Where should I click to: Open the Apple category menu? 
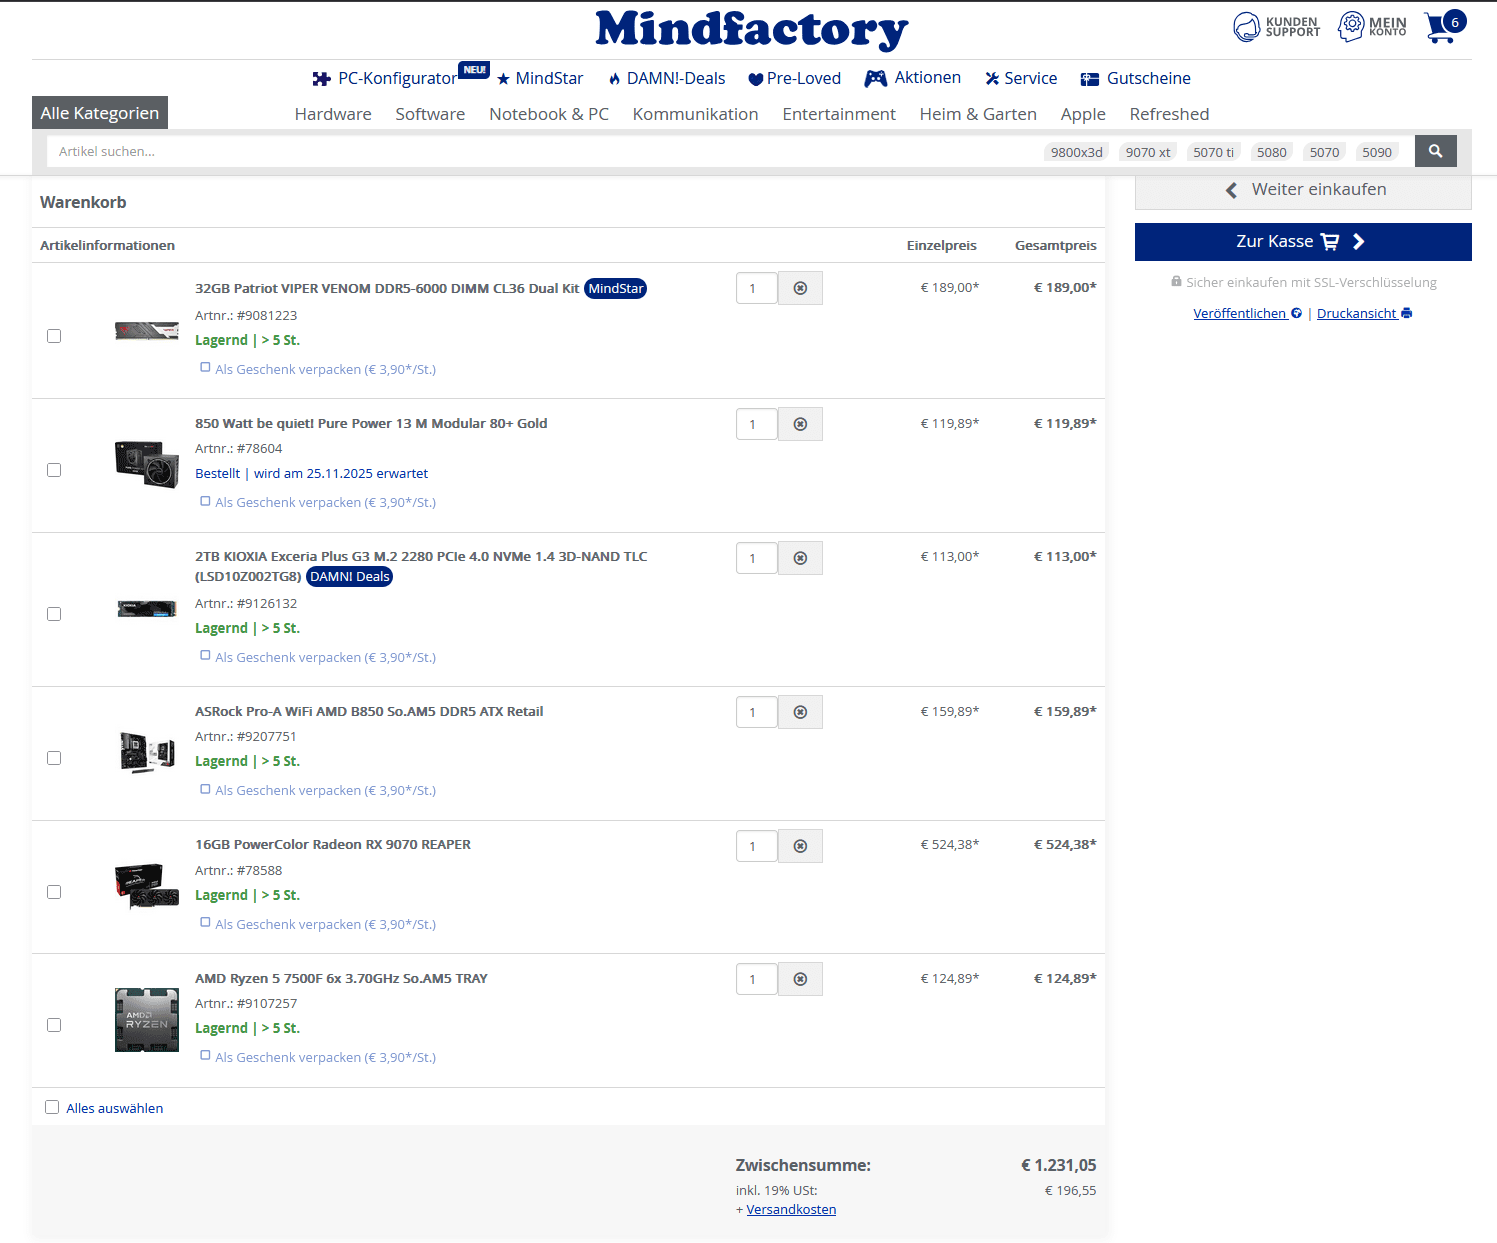click(1083, 114)
